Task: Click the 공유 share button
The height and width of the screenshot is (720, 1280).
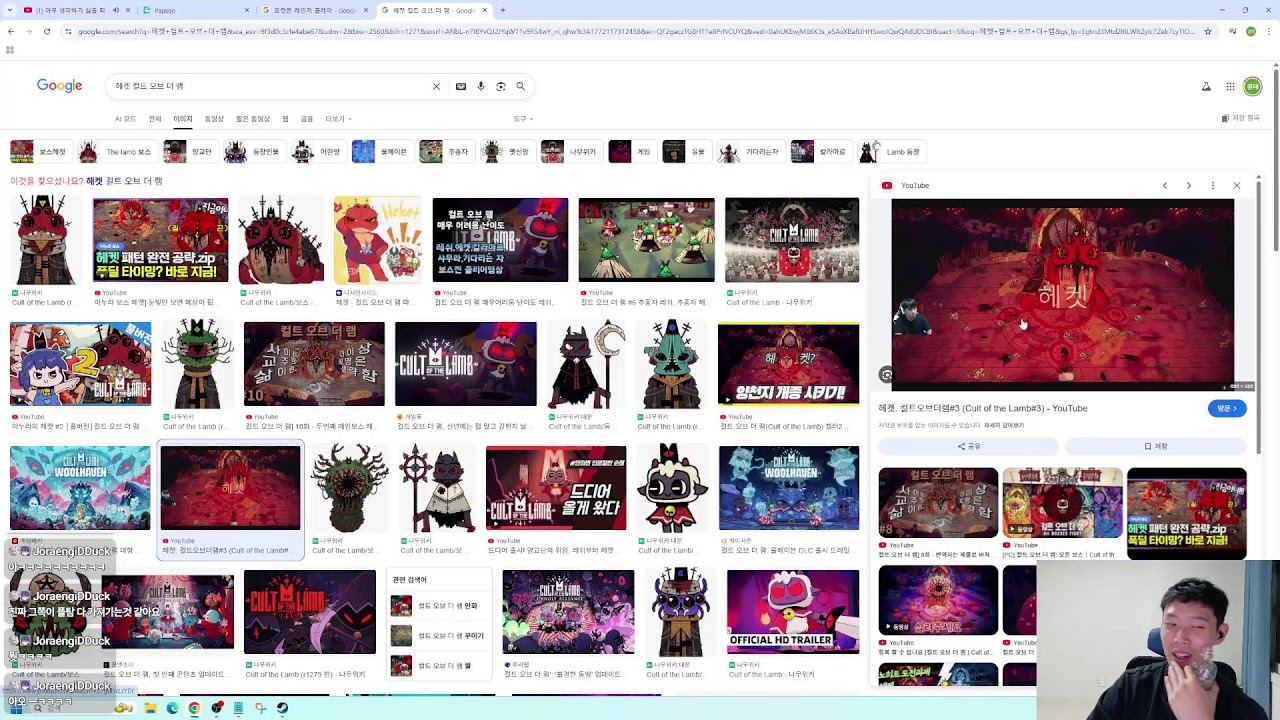Action: click(969, 446)
